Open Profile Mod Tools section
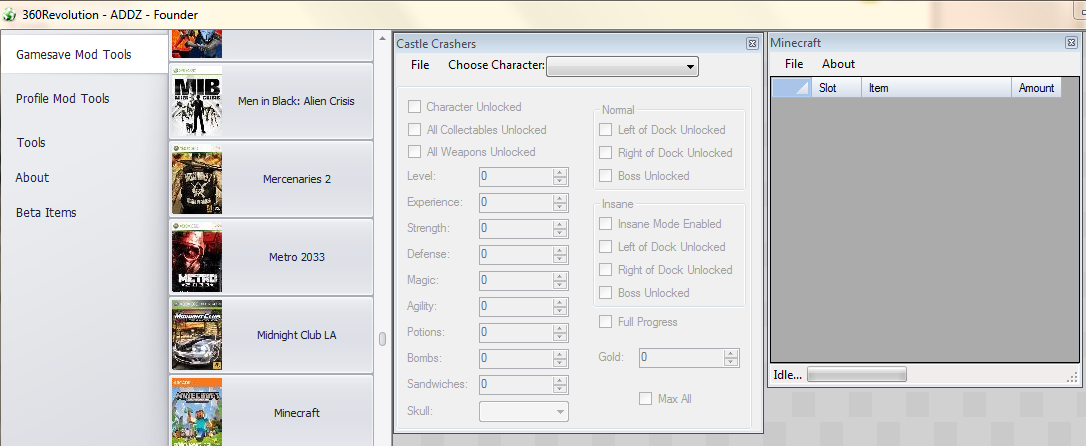This screenshot has height=446, width=1086. [63, 99]
